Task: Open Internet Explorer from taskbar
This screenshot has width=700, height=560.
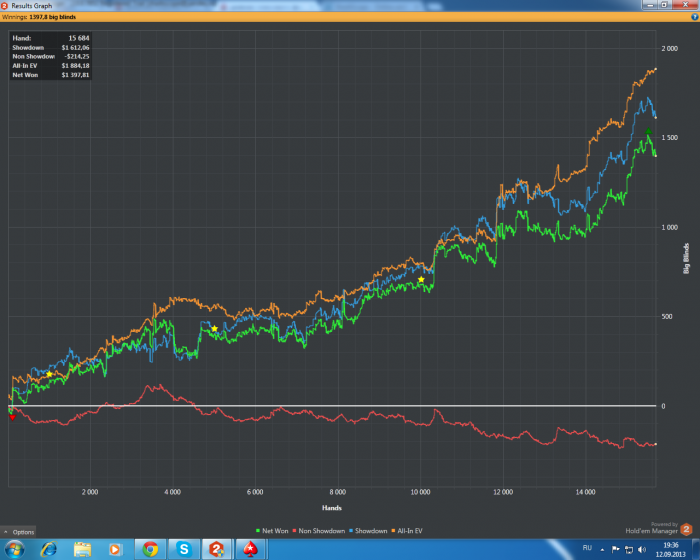Action: (x=49, y=549)
